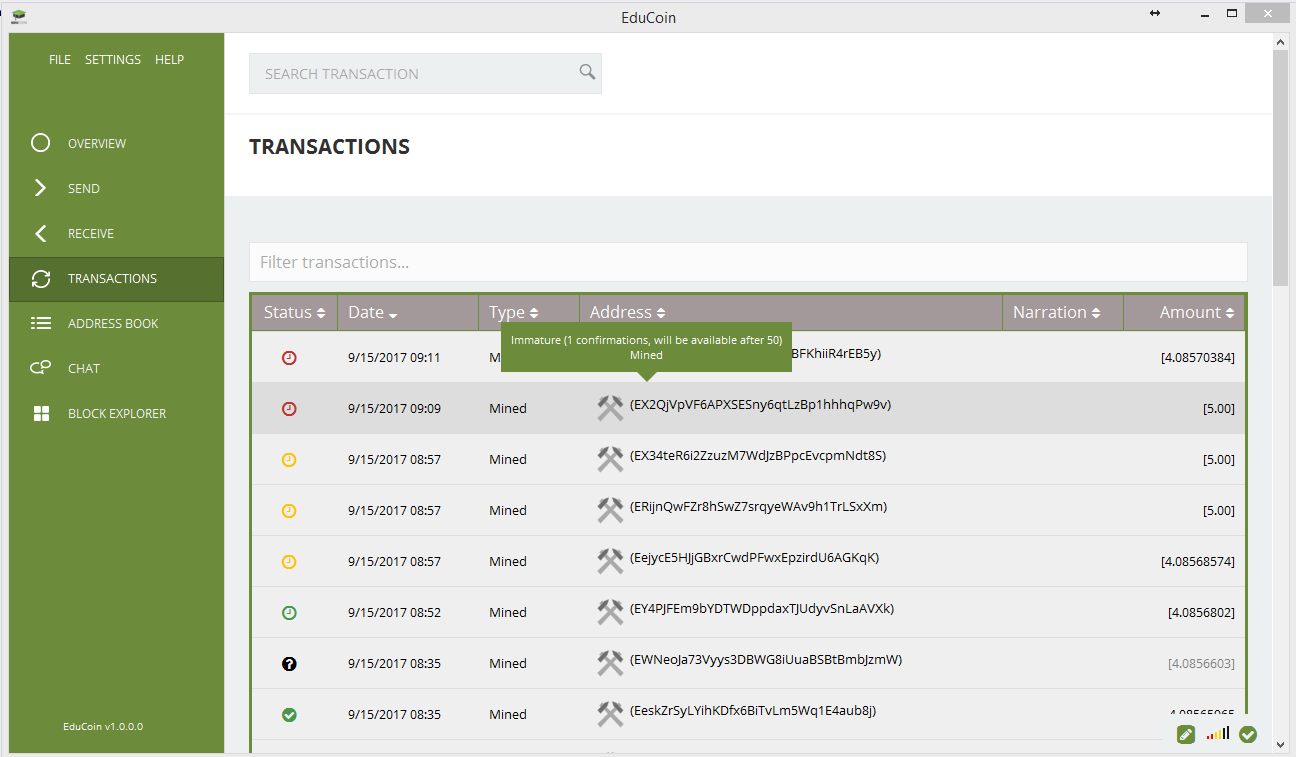Click amount [4.0856802]

(x=1201, y=612)
